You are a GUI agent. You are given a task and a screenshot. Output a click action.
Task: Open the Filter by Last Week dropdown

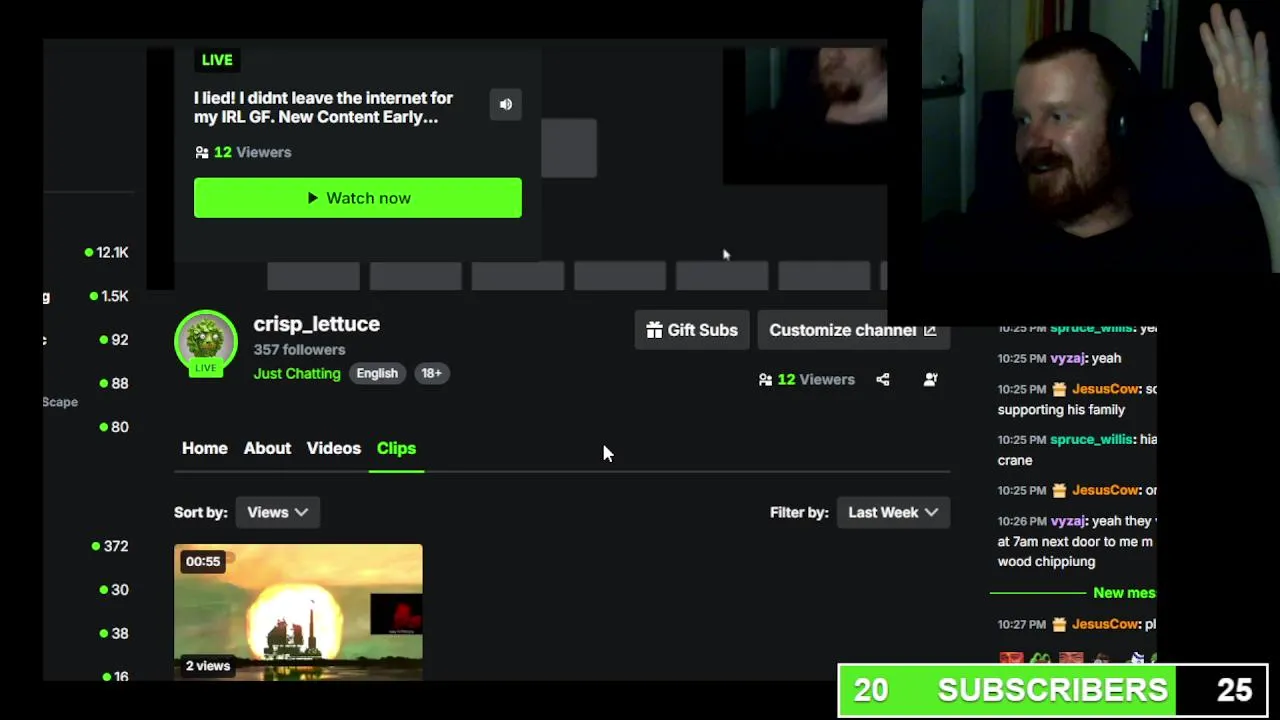point(893,512)
